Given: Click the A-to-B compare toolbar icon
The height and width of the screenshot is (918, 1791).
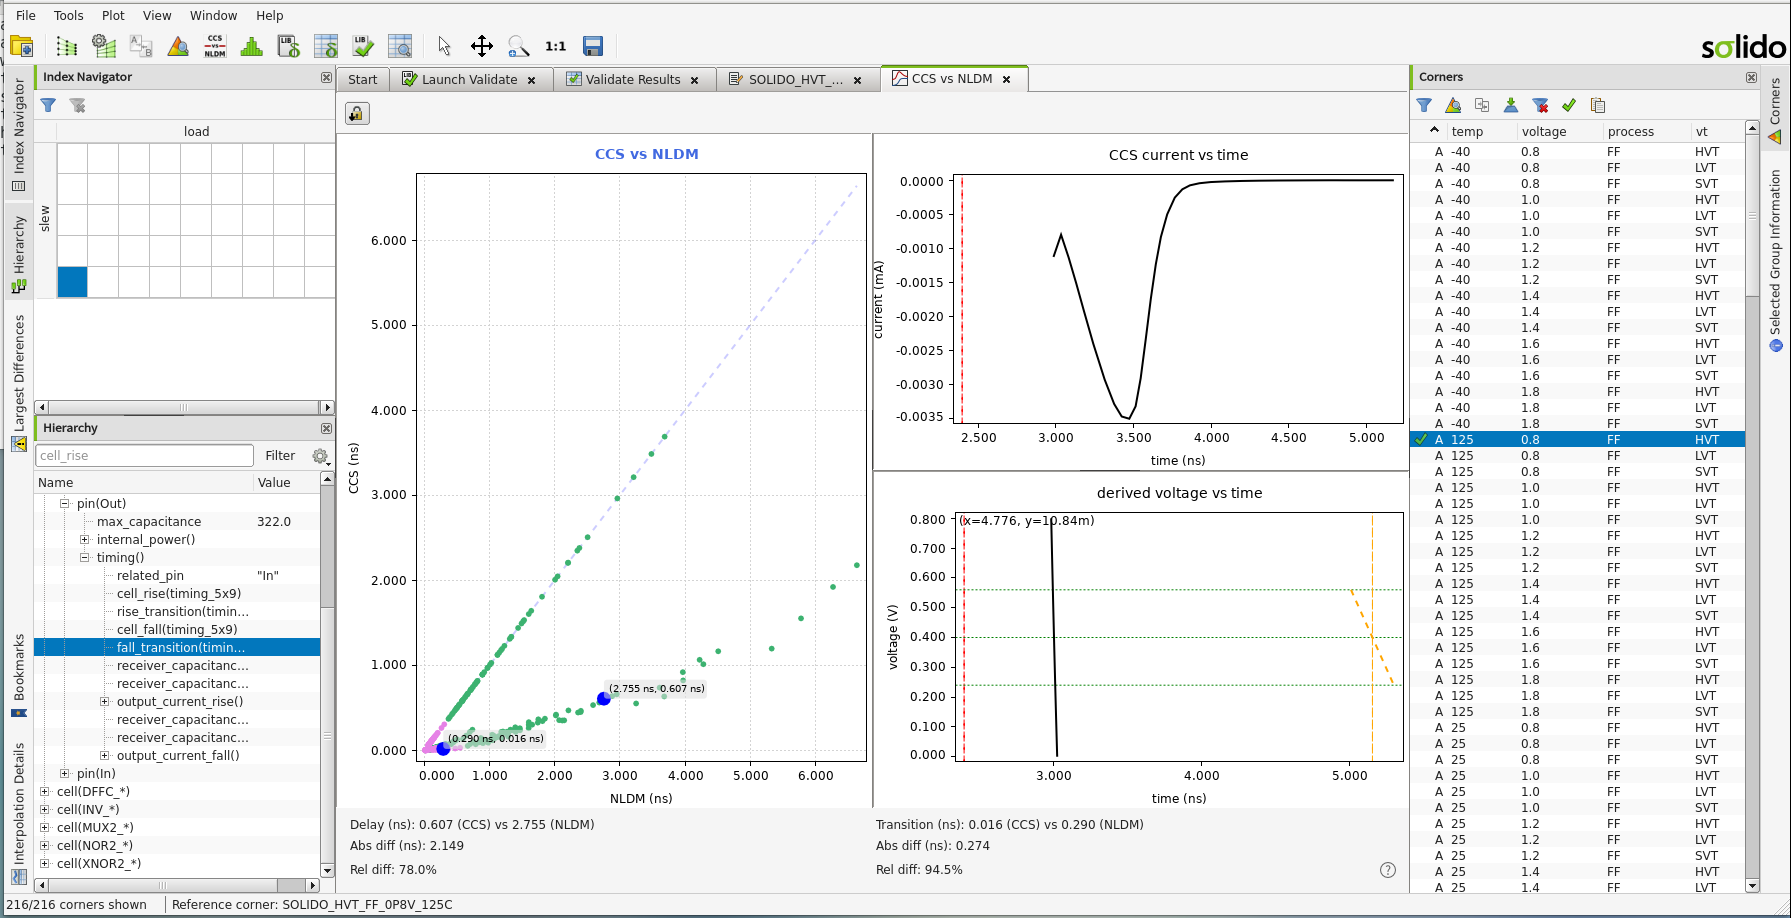Looking at the screenshot, I should [x=141, y=46].
